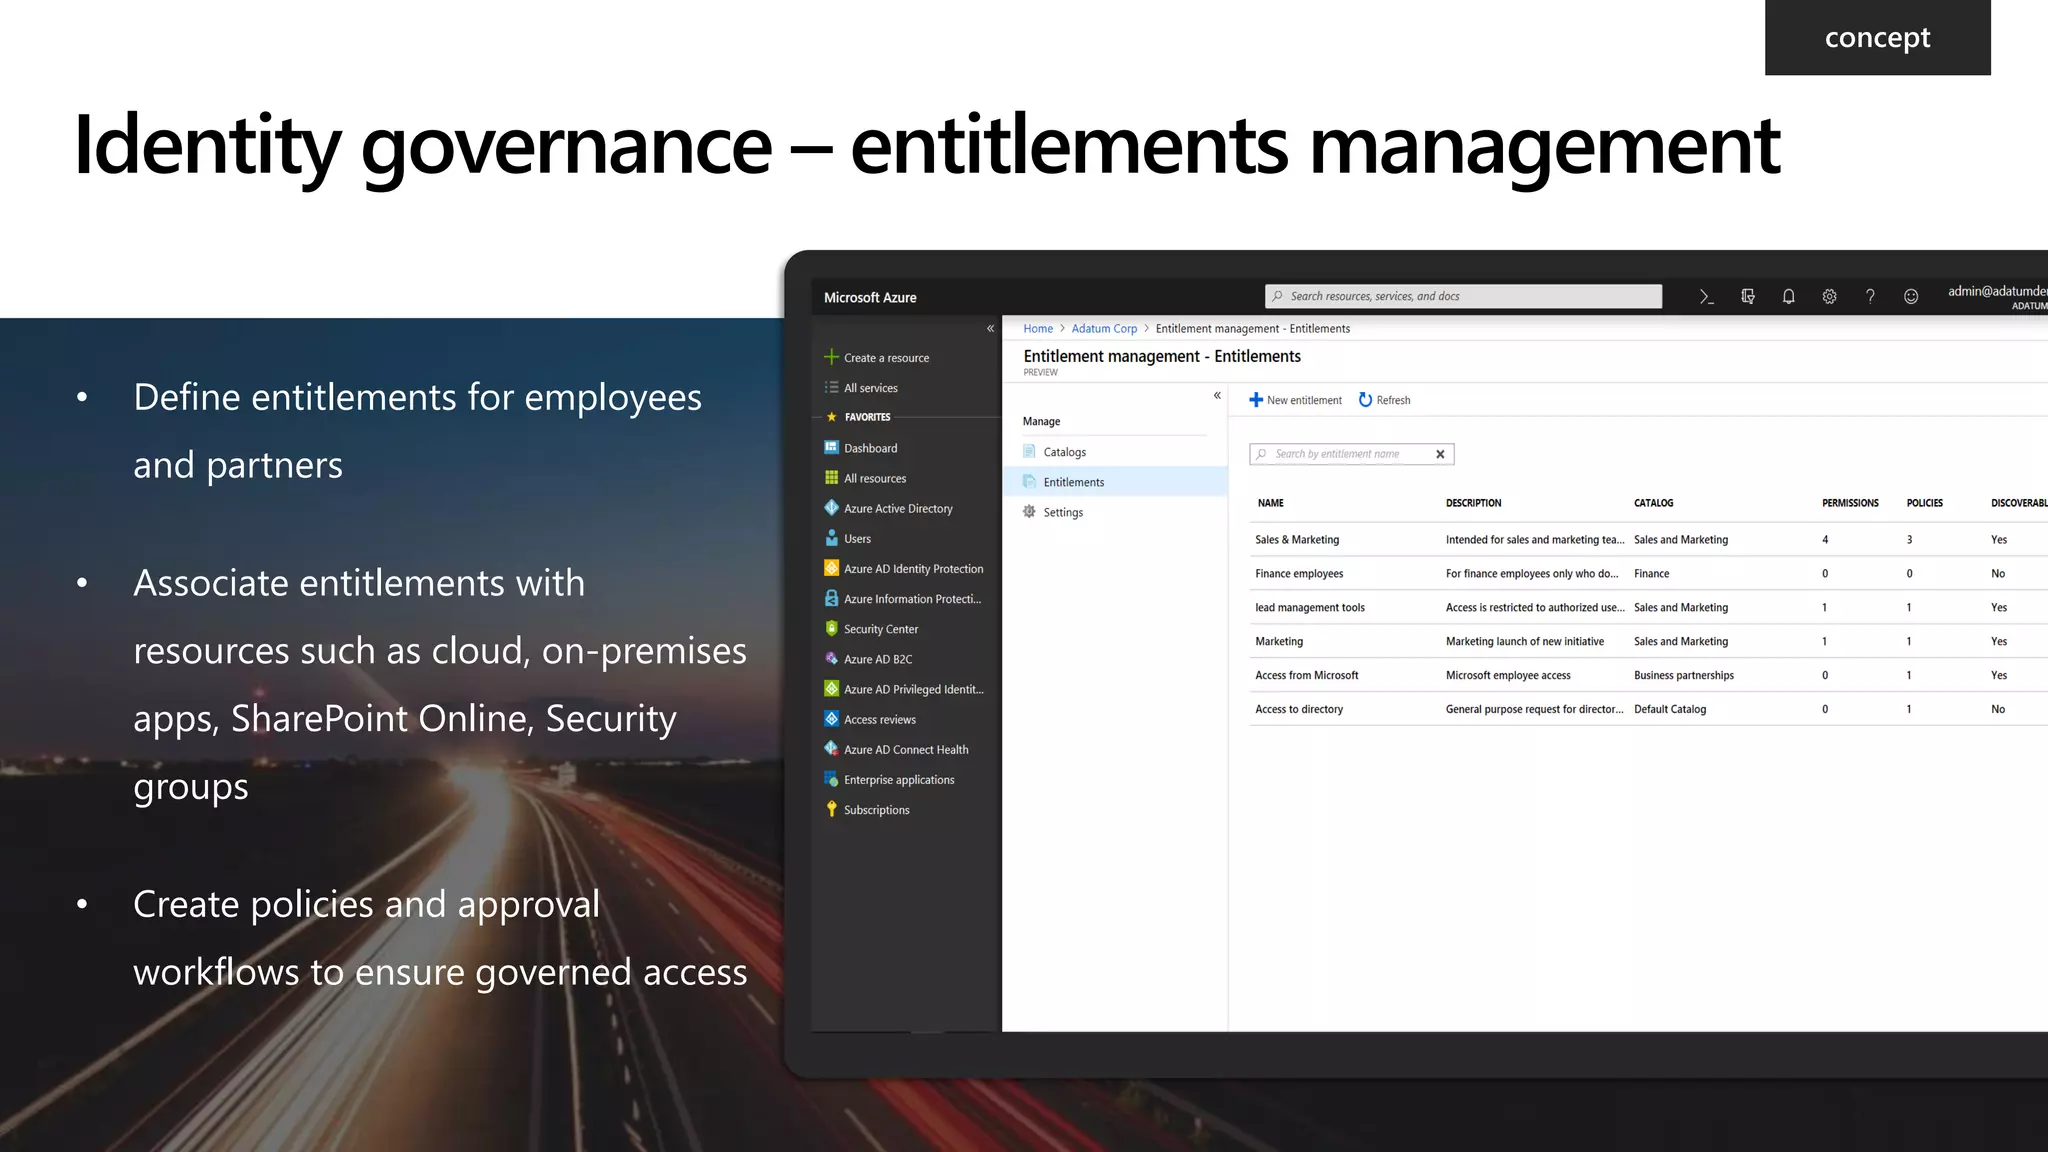Click the Azure AD Privileged Identity icon
The width and height of the screenshot is (2048, 1152).
[831, 688]
